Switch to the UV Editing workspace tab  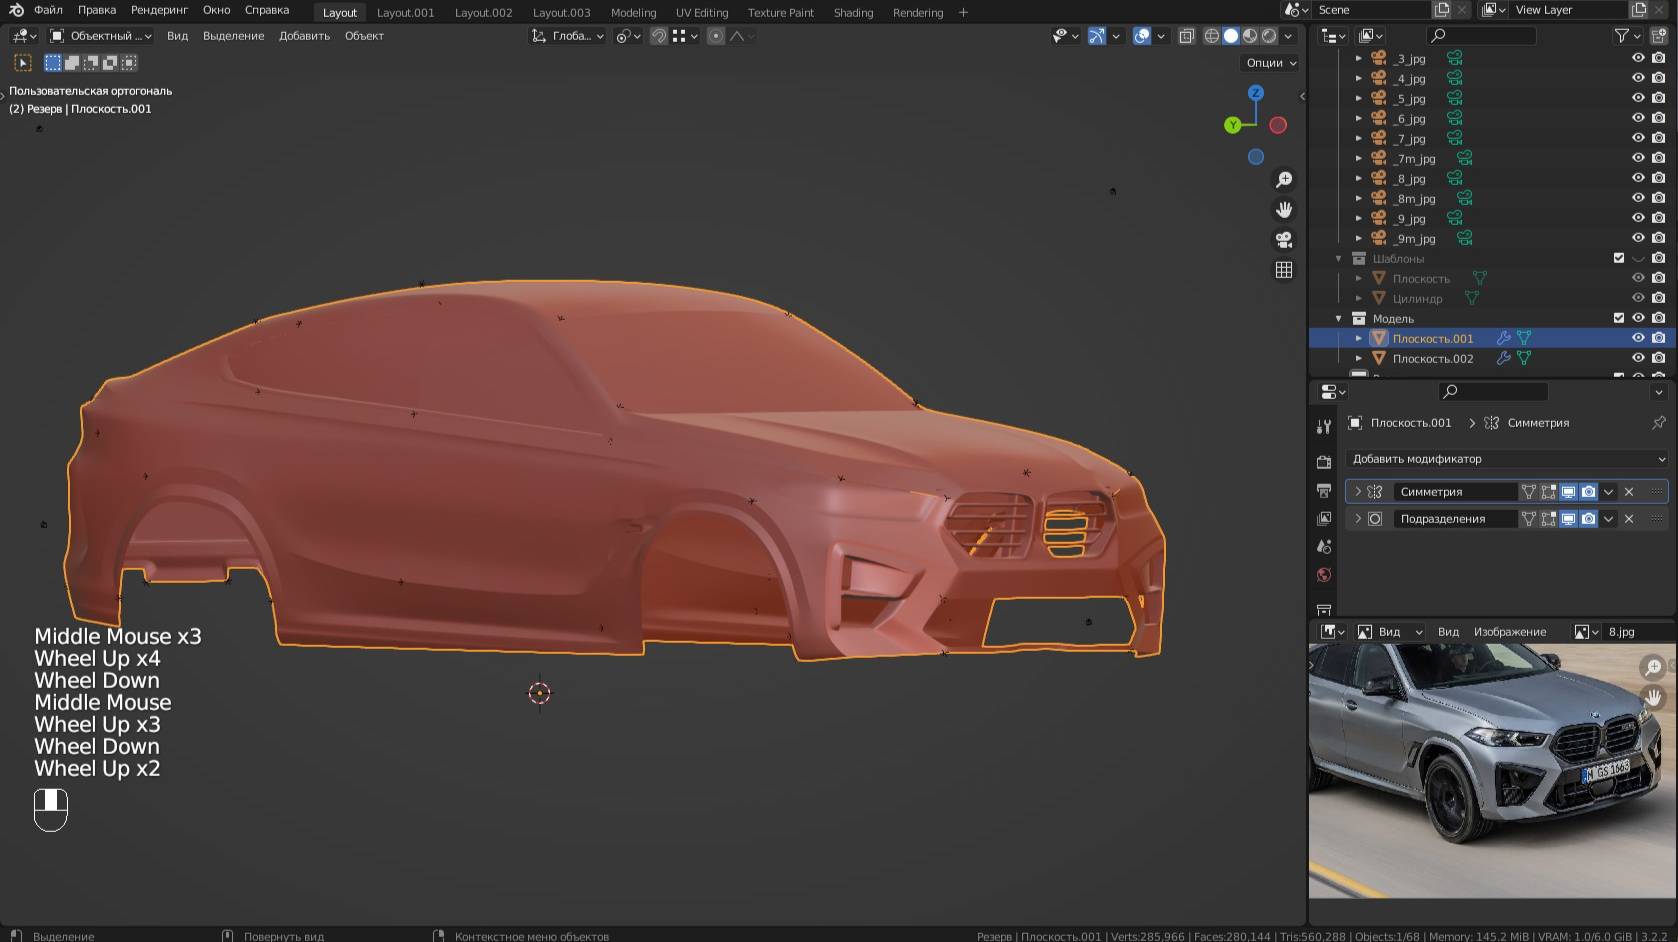coord(701,13)
